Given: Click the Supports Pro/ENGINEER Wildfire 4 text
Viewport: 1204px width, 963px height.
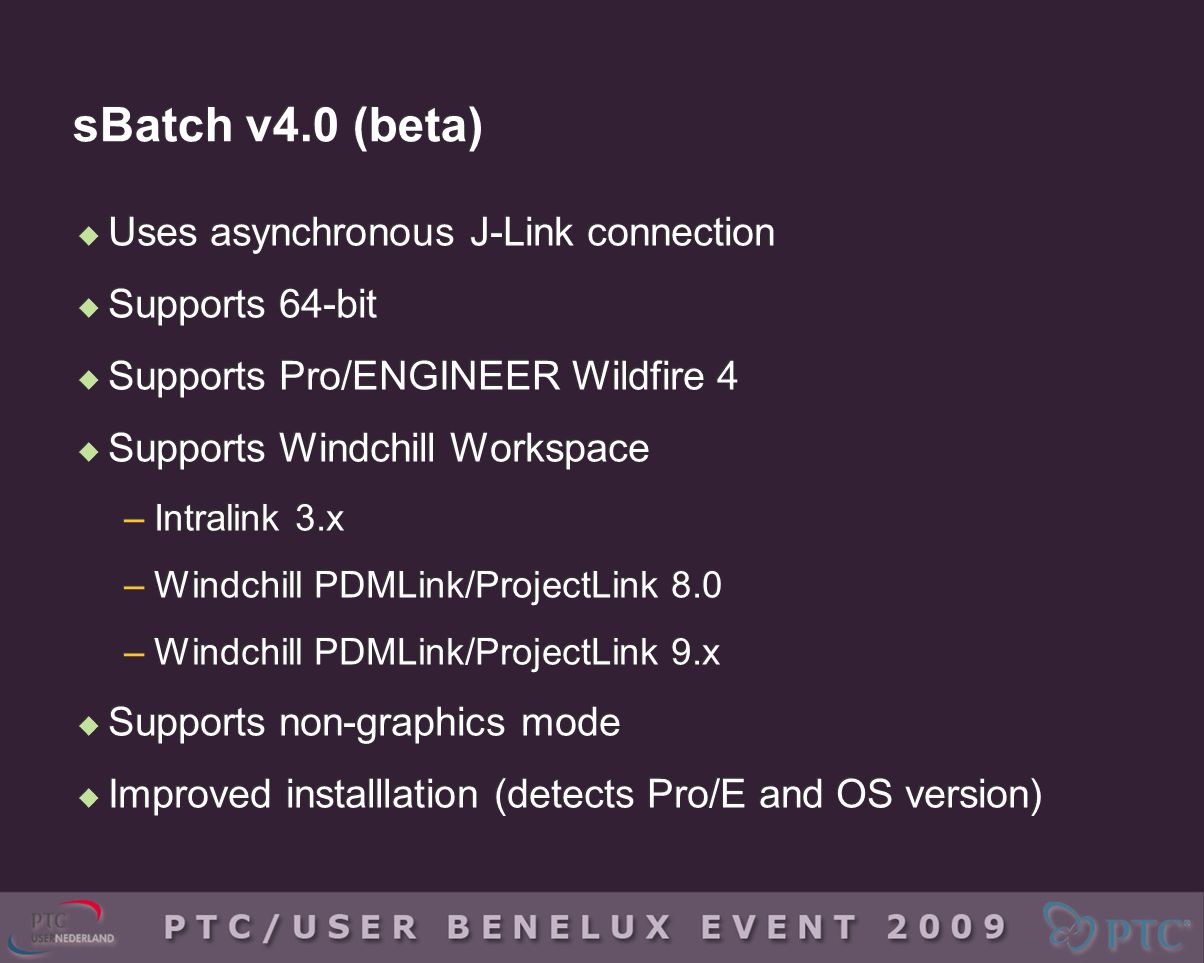Looking at the screenshot, I should 423,377.
